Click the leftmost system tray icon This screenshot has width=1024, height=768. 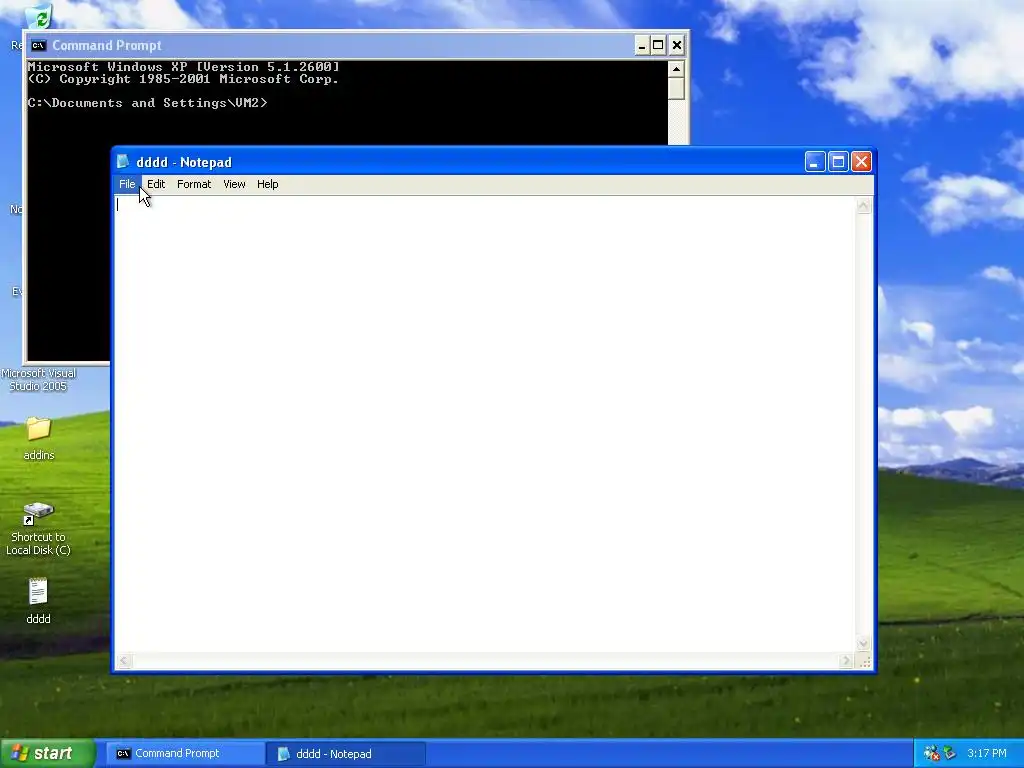pyautogui.click(x=931, y=754)
